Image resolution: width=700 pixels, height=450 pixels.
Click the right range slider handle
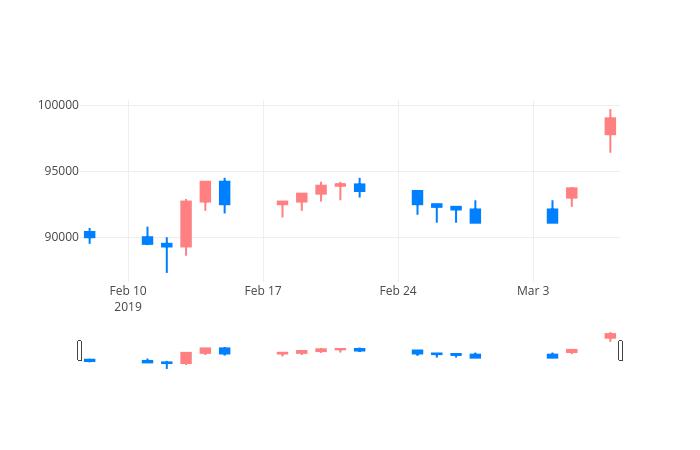coord(621,350)
